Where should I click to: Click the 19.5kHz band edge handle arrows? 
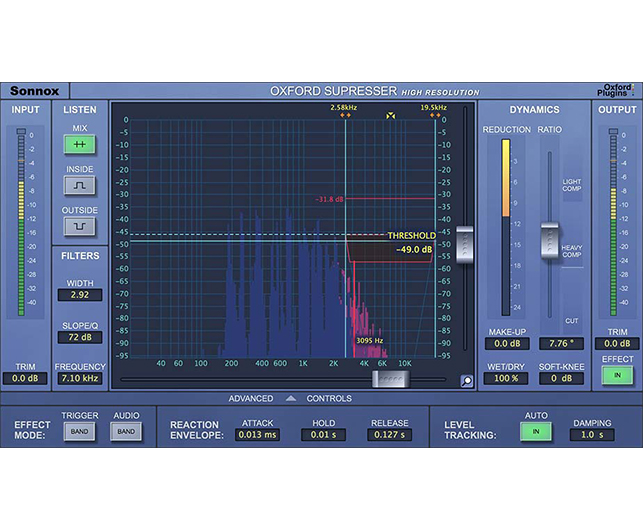coord(435,116)
